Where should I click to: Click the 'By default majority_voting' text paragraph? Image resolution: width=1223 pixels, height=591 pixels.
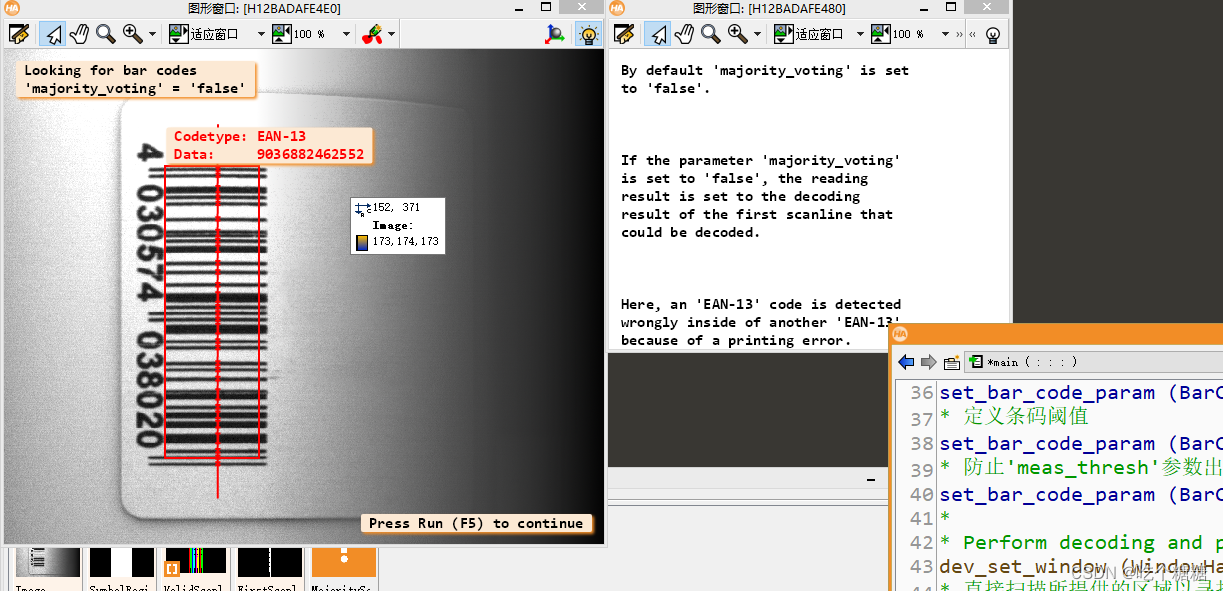point(764,79)
